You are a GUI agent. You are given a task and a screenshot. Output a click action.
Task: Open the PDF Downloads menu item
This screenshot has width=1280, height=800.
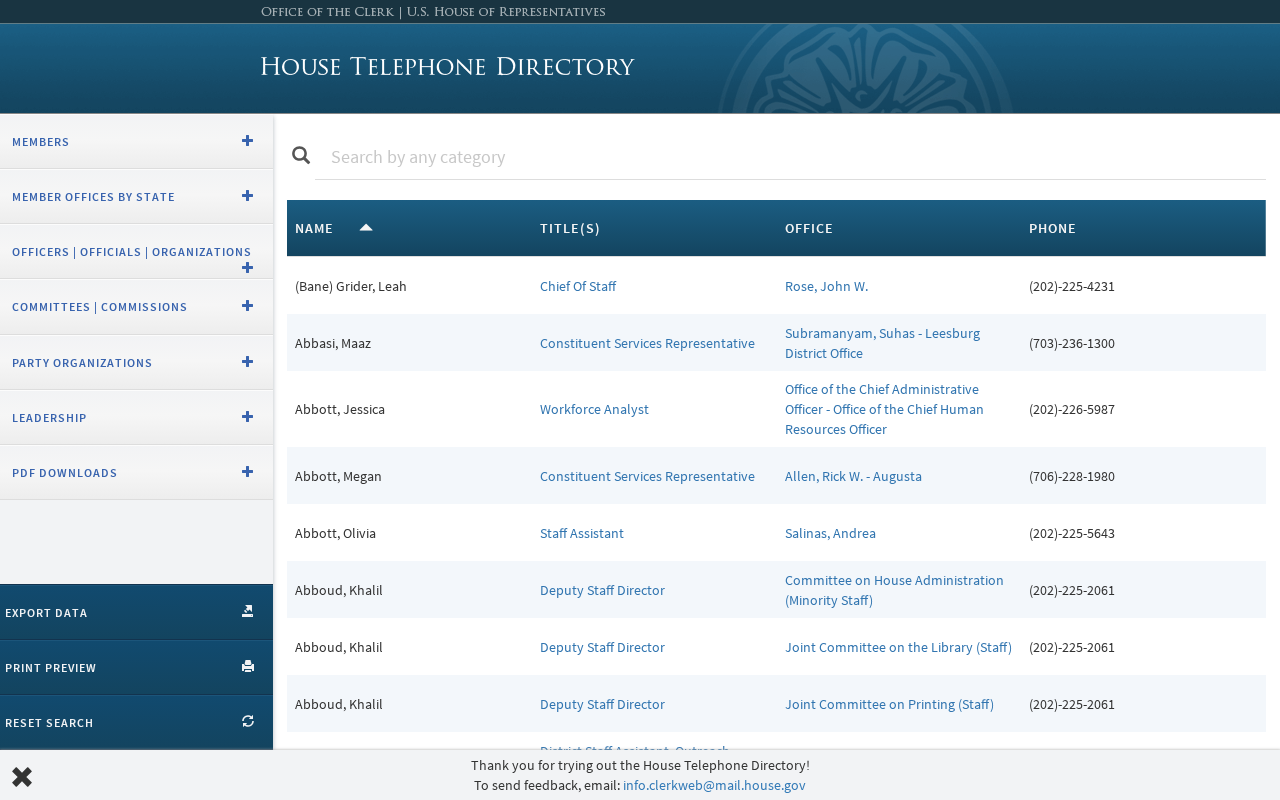[136, 472]
